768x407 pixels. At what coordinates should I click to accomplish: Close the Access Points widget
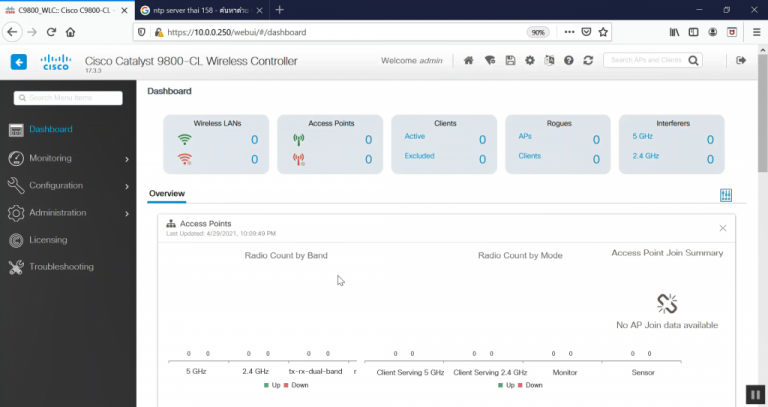pos(723,228)
